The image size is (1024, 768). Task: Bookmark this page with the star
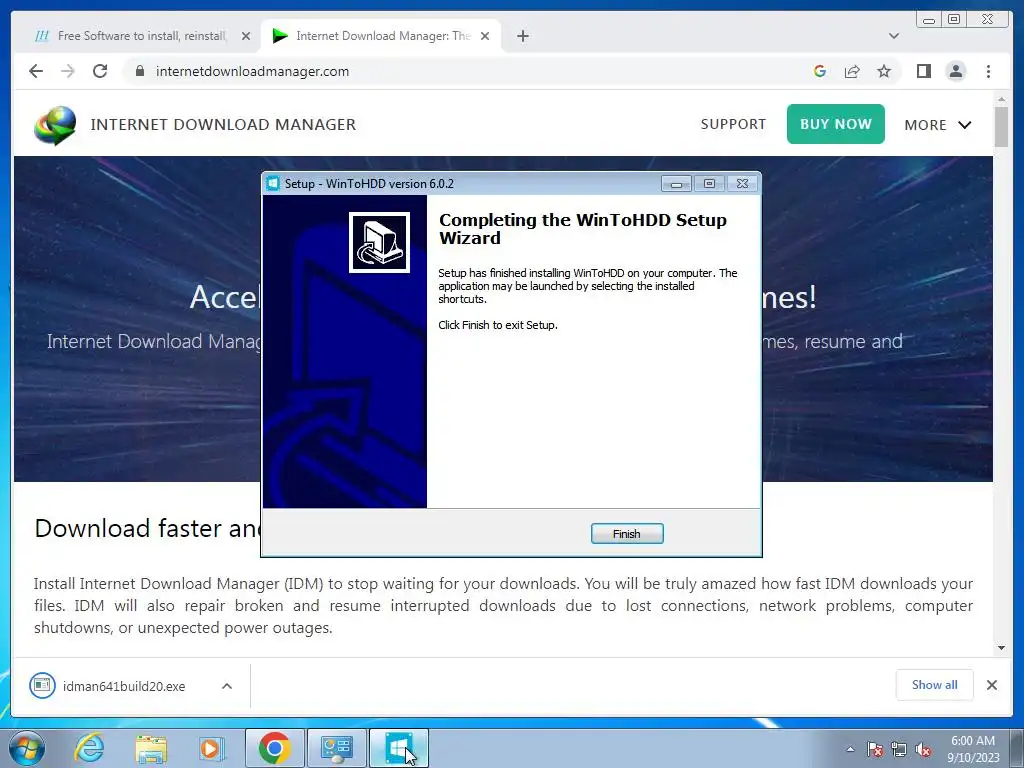pyautogui.click(x=884, y=71)
